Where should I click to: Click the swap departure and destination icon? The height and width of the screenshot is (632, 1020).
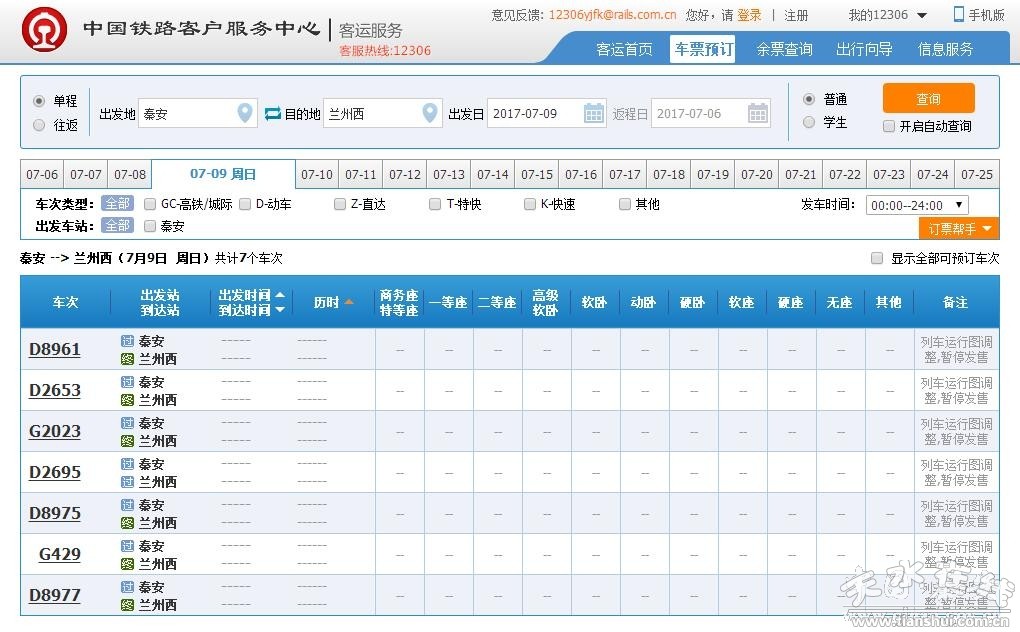pos(273,114)
